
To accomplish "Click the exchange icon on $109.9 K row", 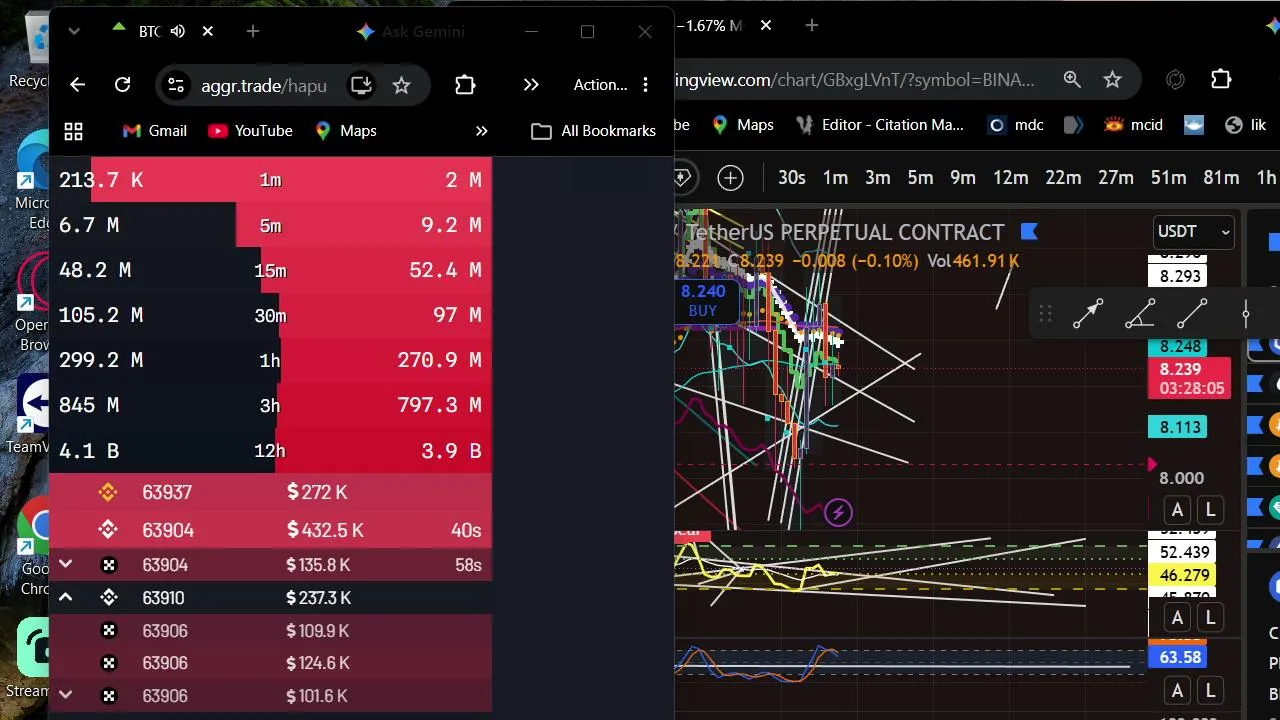I will point(109,631).
